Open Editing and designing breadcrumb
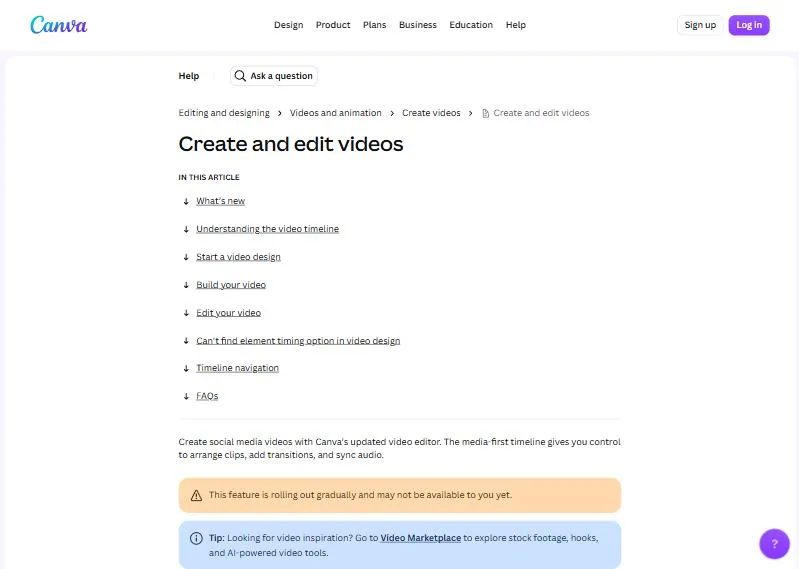799x569 pixels. pyautogui.click(x=224, y=113)
